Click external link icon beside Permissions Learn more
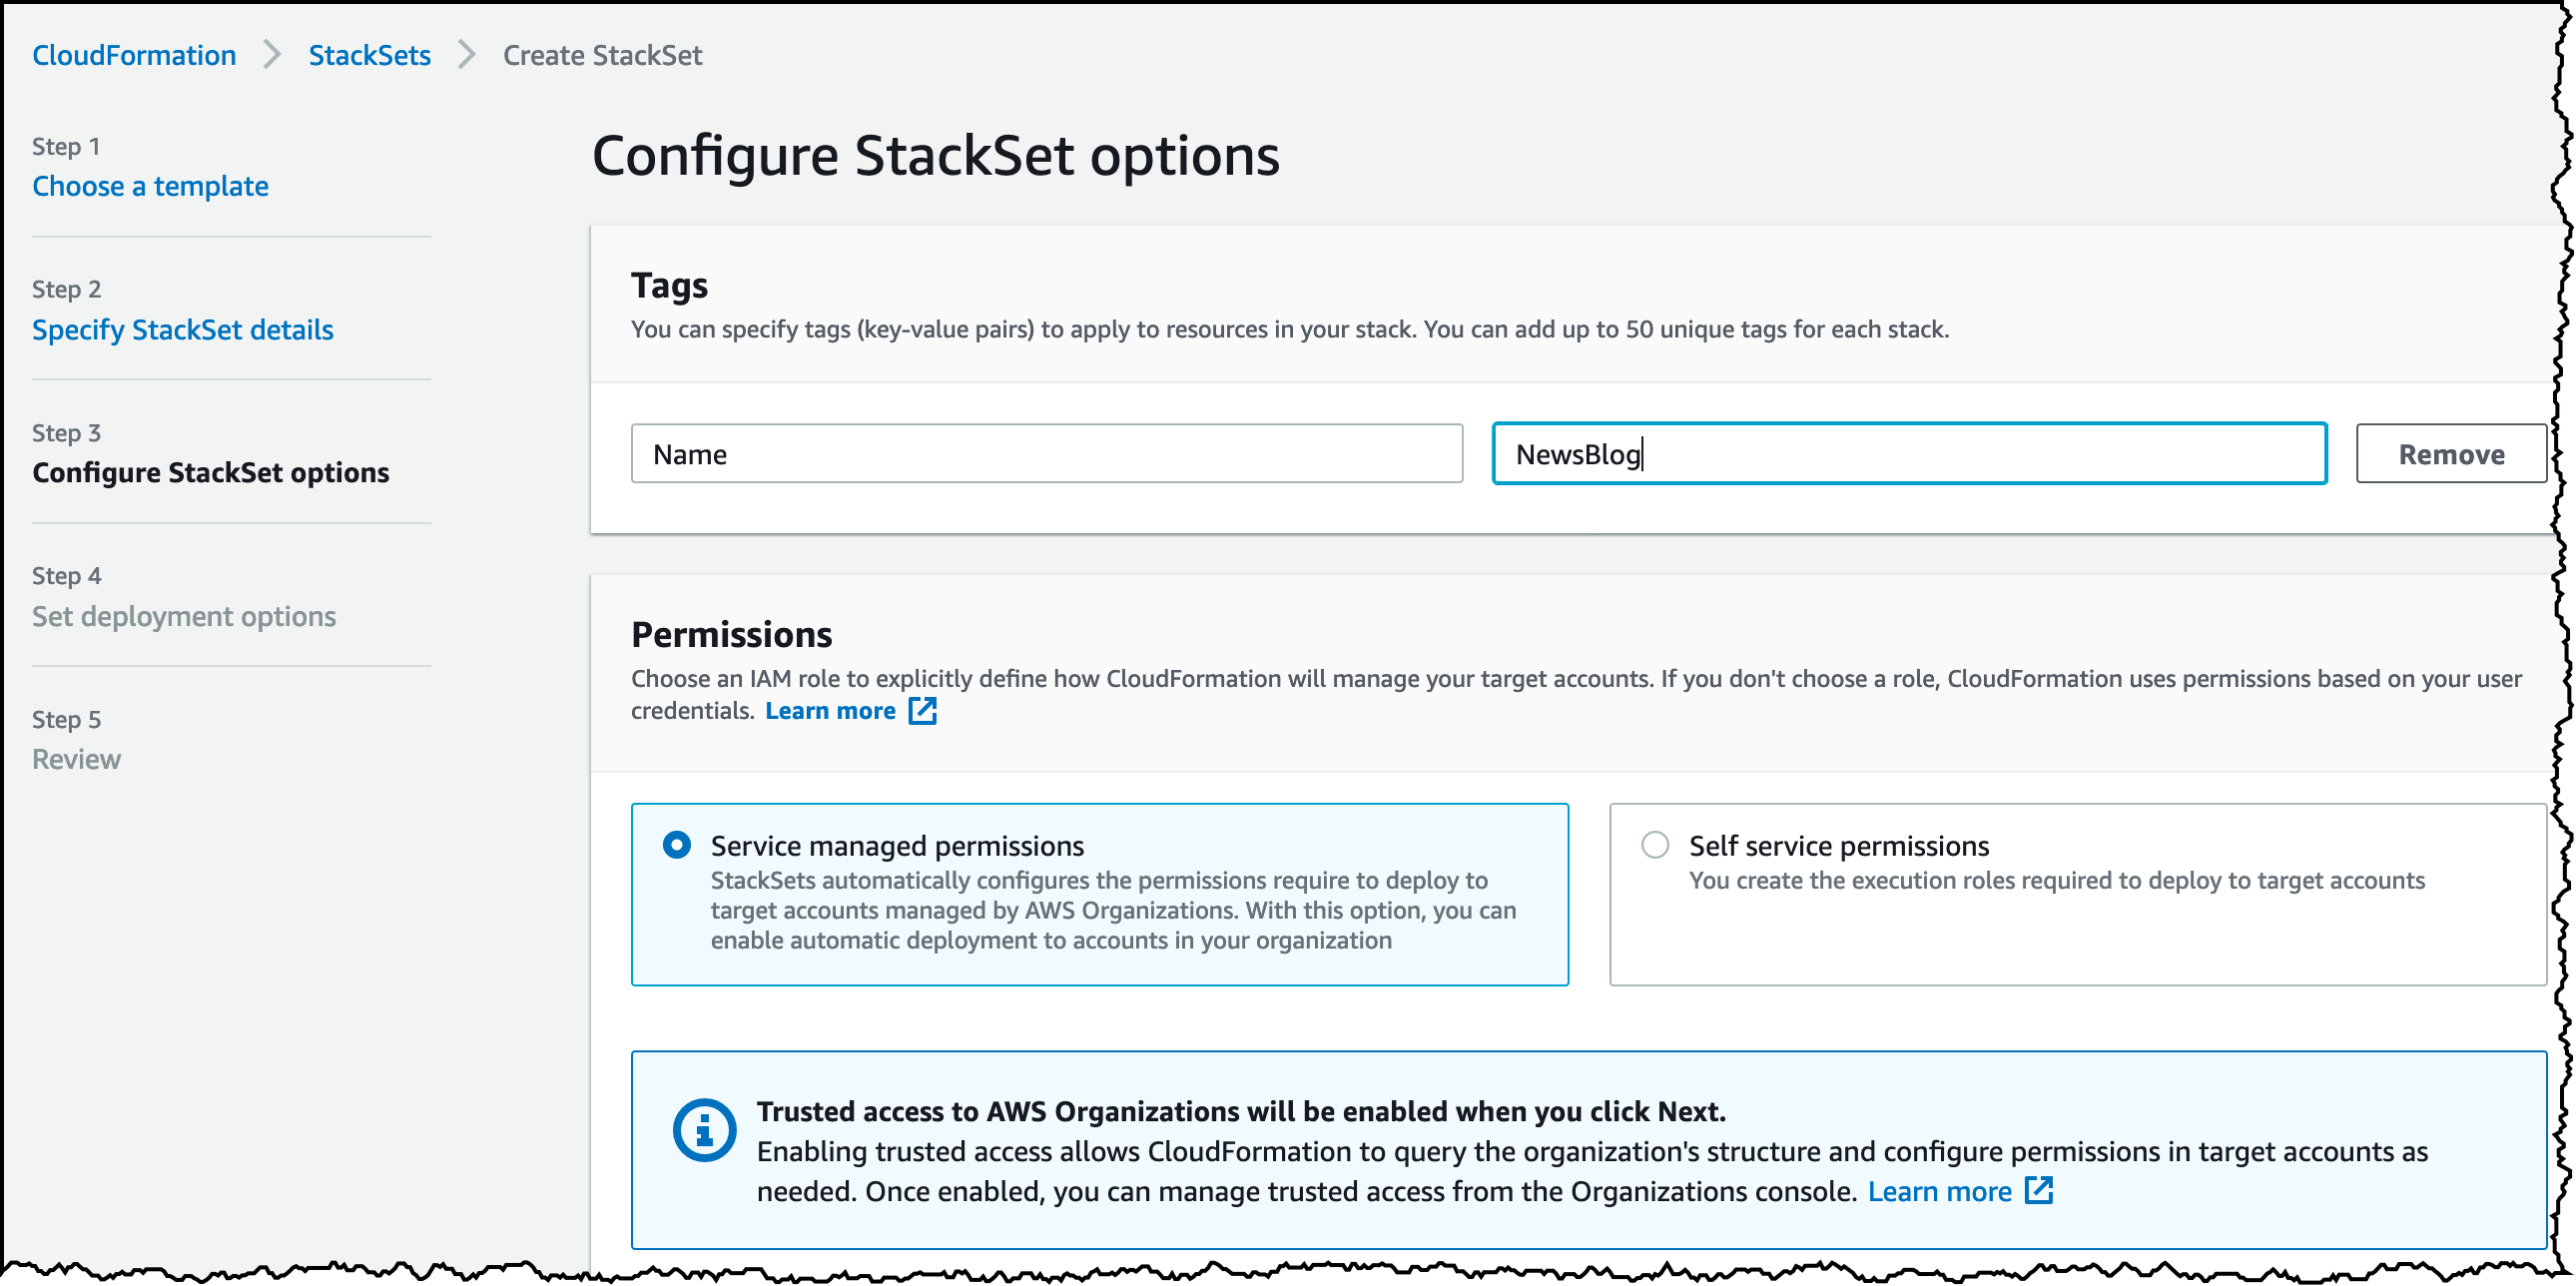The height and width of the screenshot is (1286, 2576). point(922,711)
